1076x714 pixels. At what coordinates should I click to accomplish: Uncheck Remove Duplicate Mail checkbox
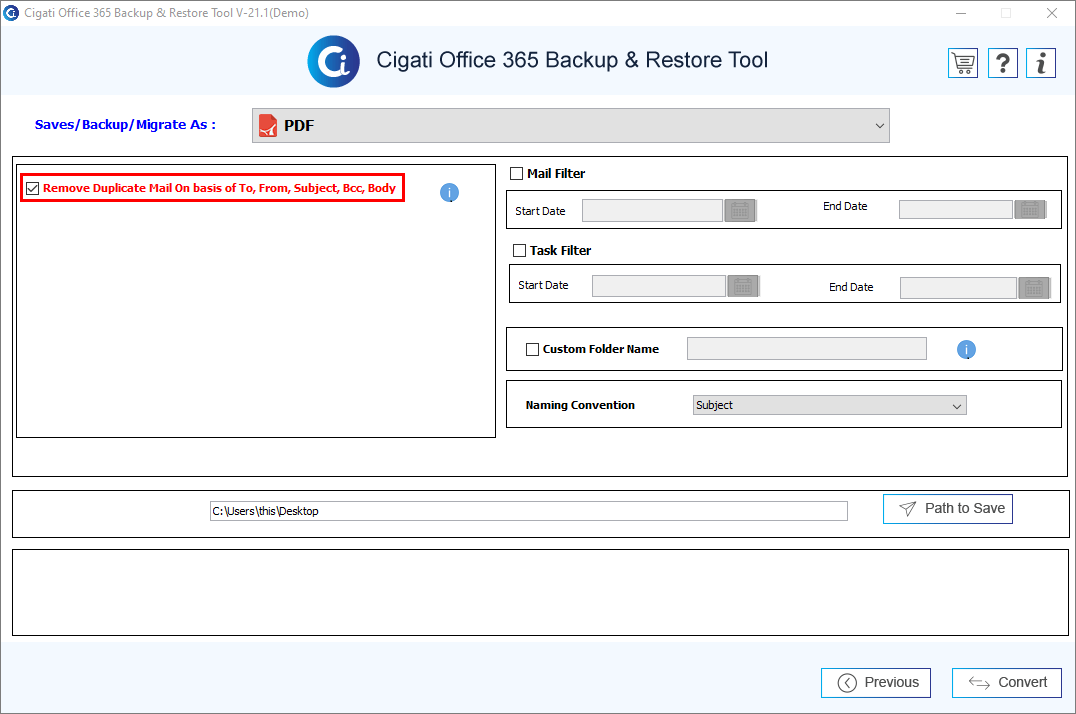click(32, 188)
